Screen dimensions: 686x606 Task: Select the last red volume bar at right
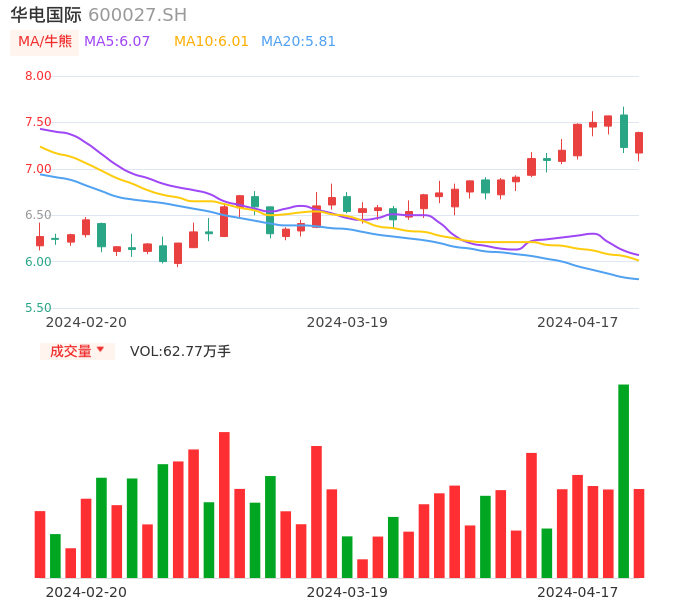click(x=639, y=533)
